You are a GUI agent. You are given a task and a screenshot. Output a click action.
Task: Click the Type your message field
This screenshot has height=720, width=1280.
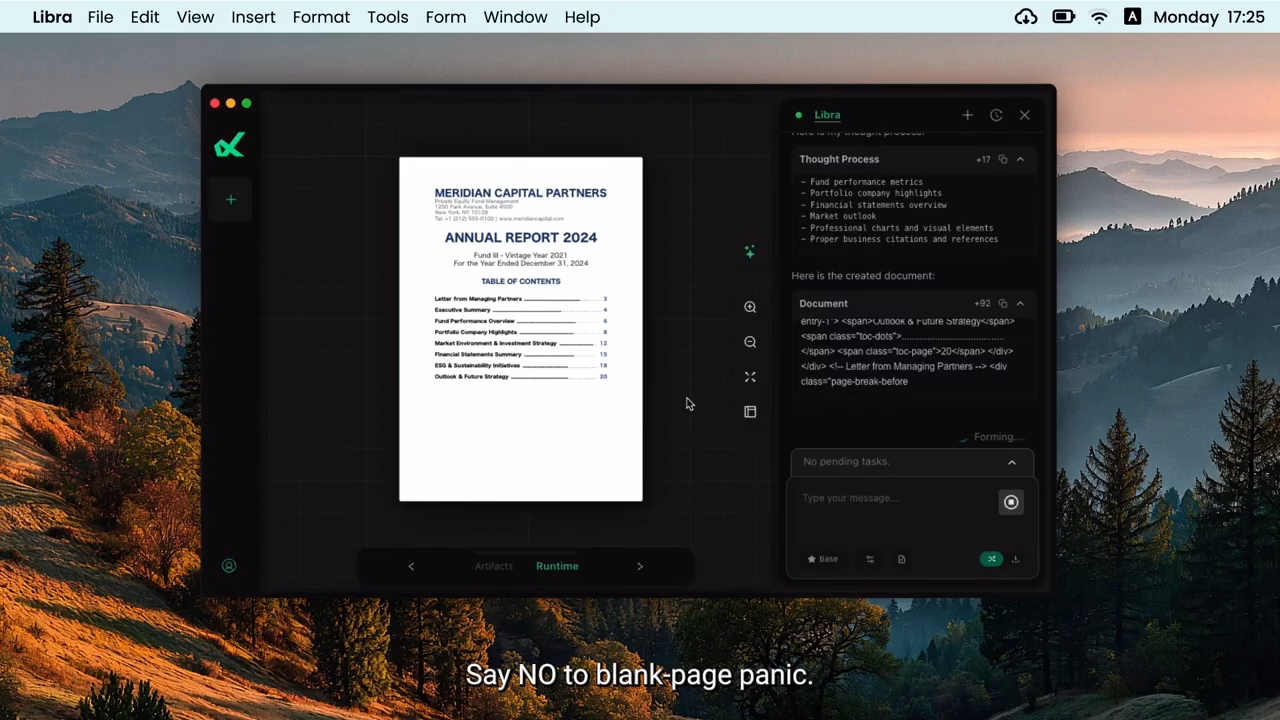[x=890, y=498]
